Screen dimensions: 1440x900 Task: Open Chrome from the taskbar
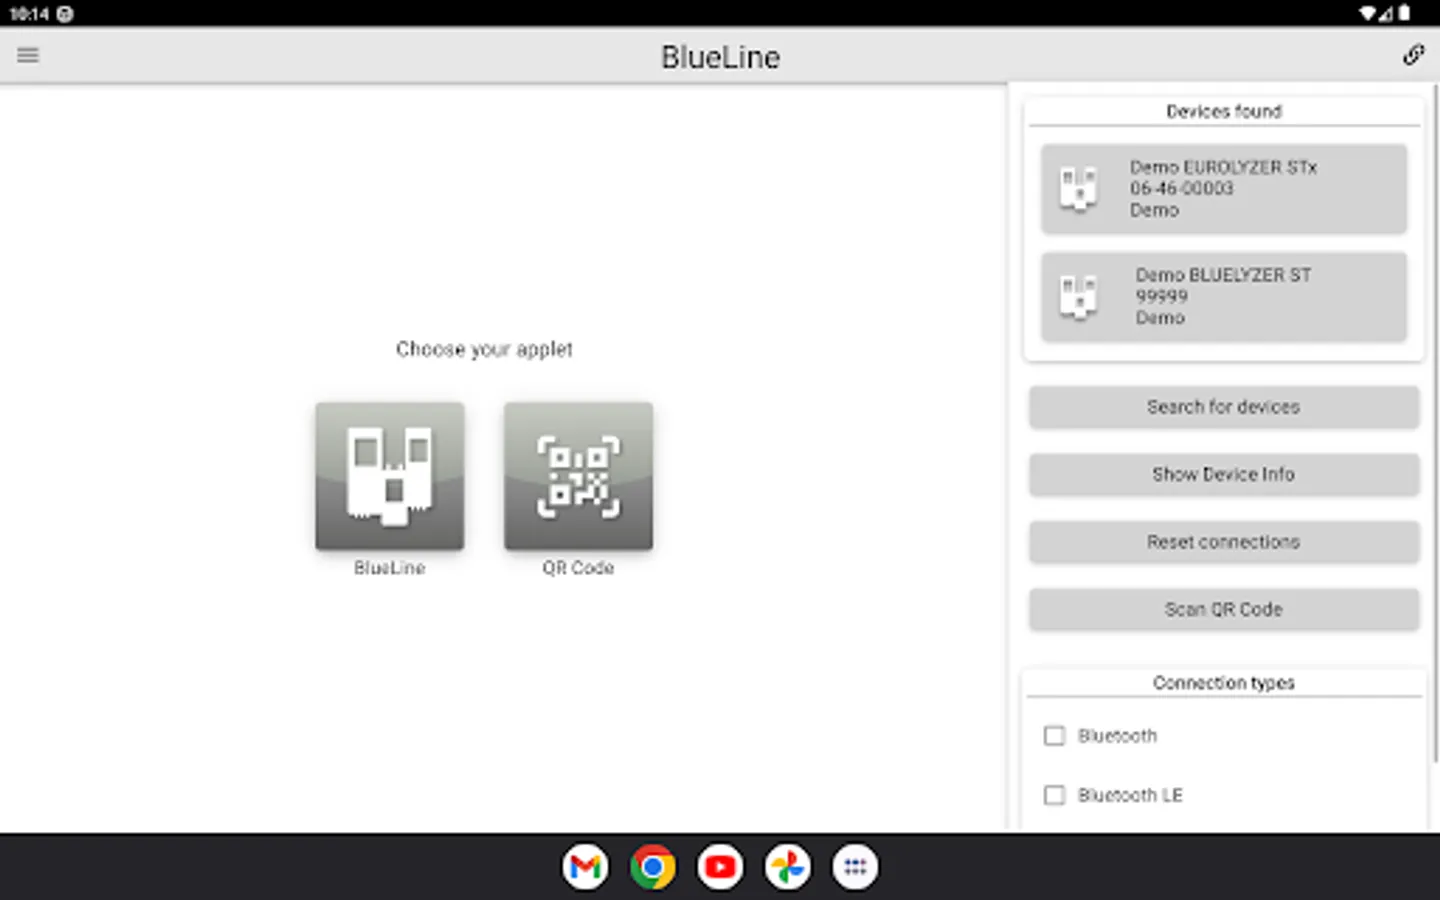pyautogui.click(x=653, y=867)
